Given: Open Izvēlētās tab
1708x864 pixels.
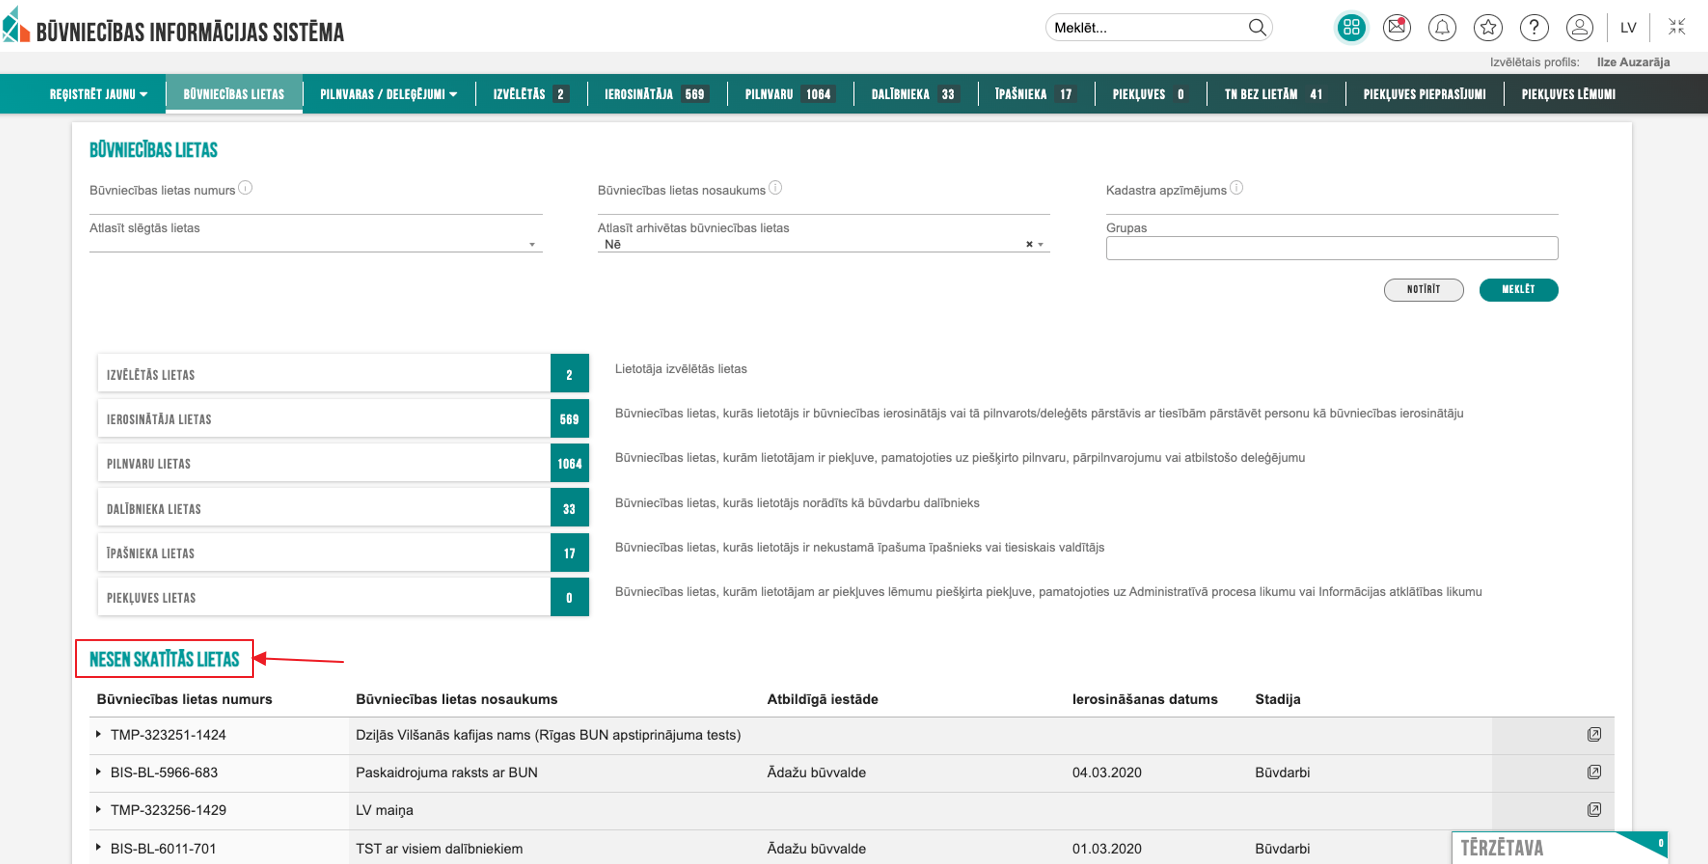Looking at the screenshot, I should point(531,94).
